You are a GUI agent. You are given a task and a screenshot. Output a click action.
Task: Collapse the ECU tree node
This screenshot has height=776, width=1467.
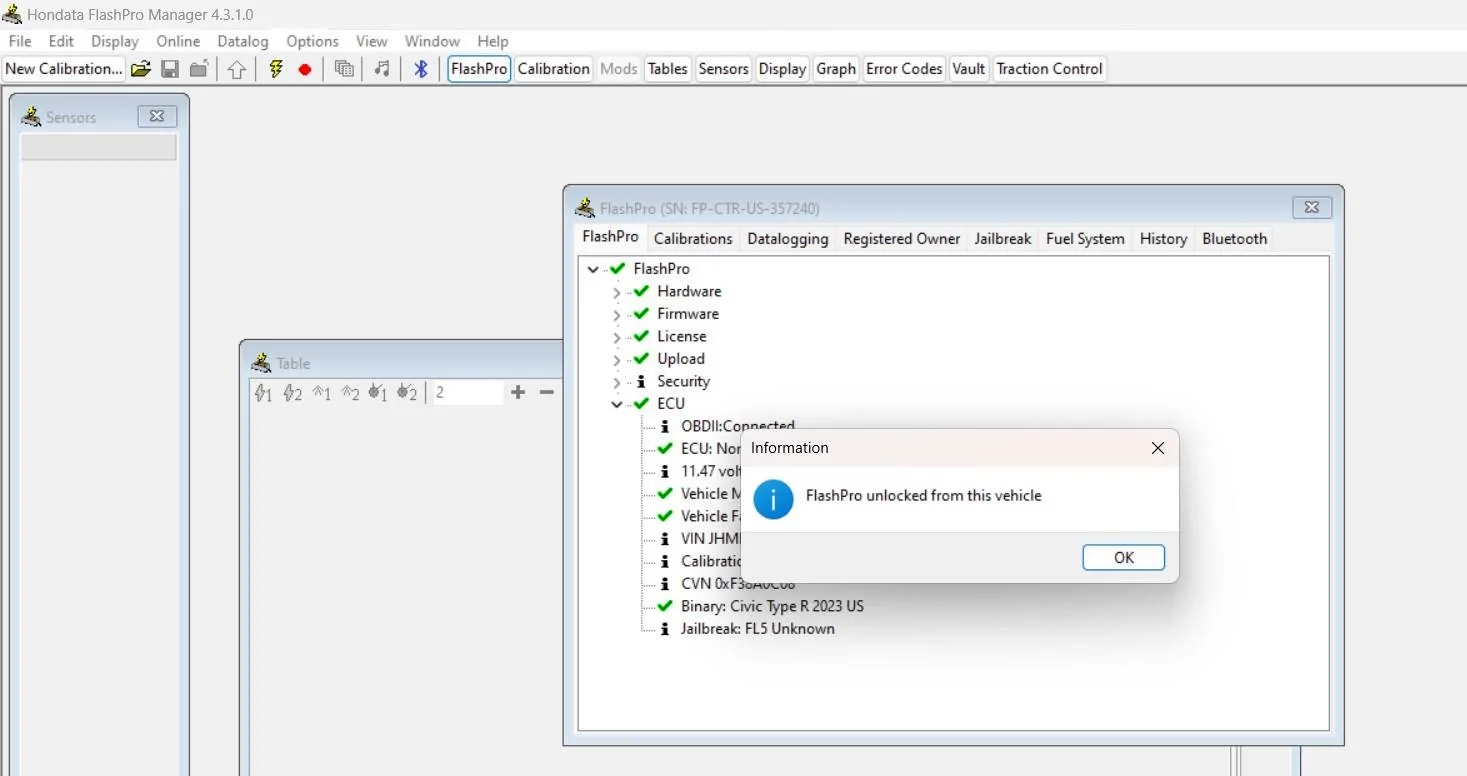(x=617, y=404)
